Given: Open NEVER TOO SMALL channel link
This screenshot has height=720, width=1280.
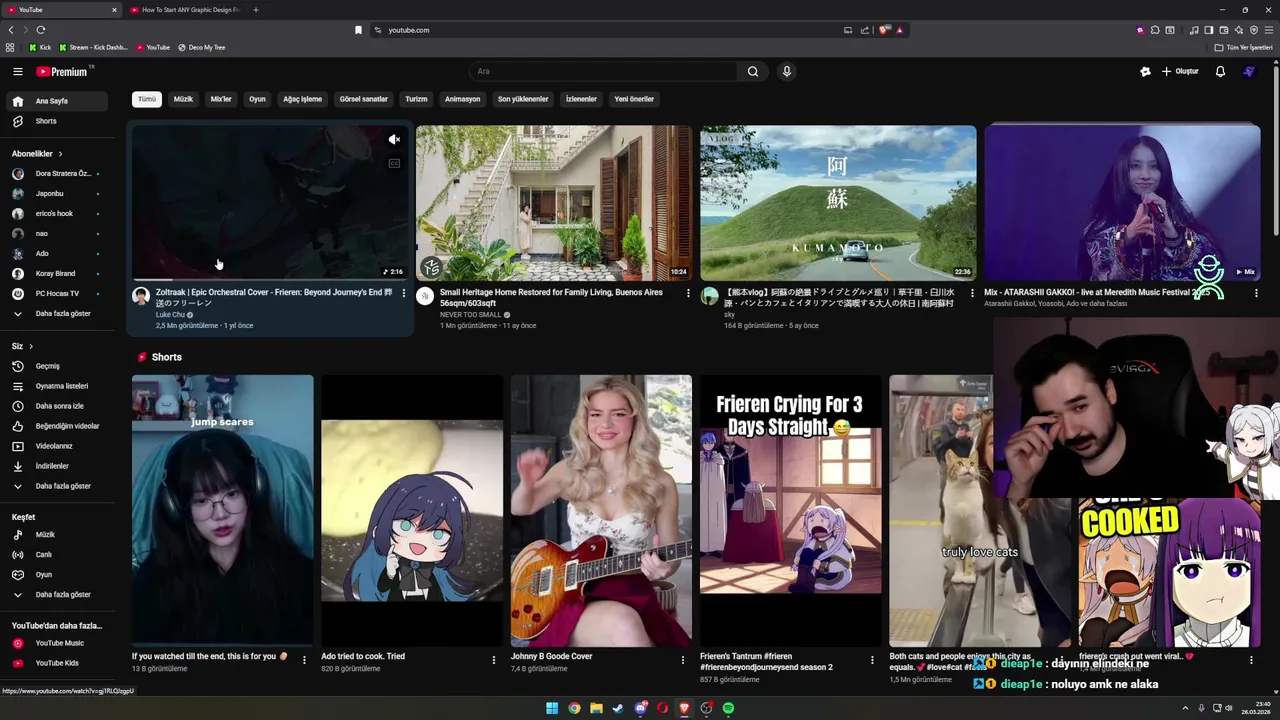Looking at the screenshot, I should 470,315.
